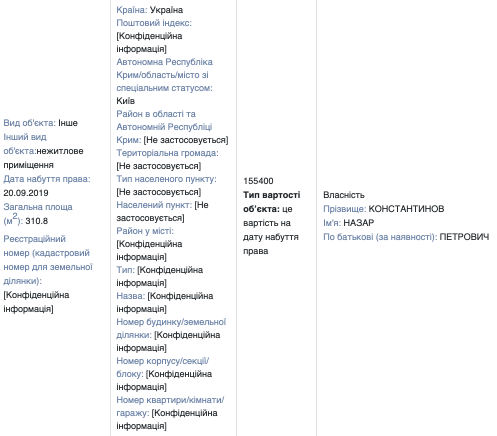Click the total area value 310.8

(37, 221)
